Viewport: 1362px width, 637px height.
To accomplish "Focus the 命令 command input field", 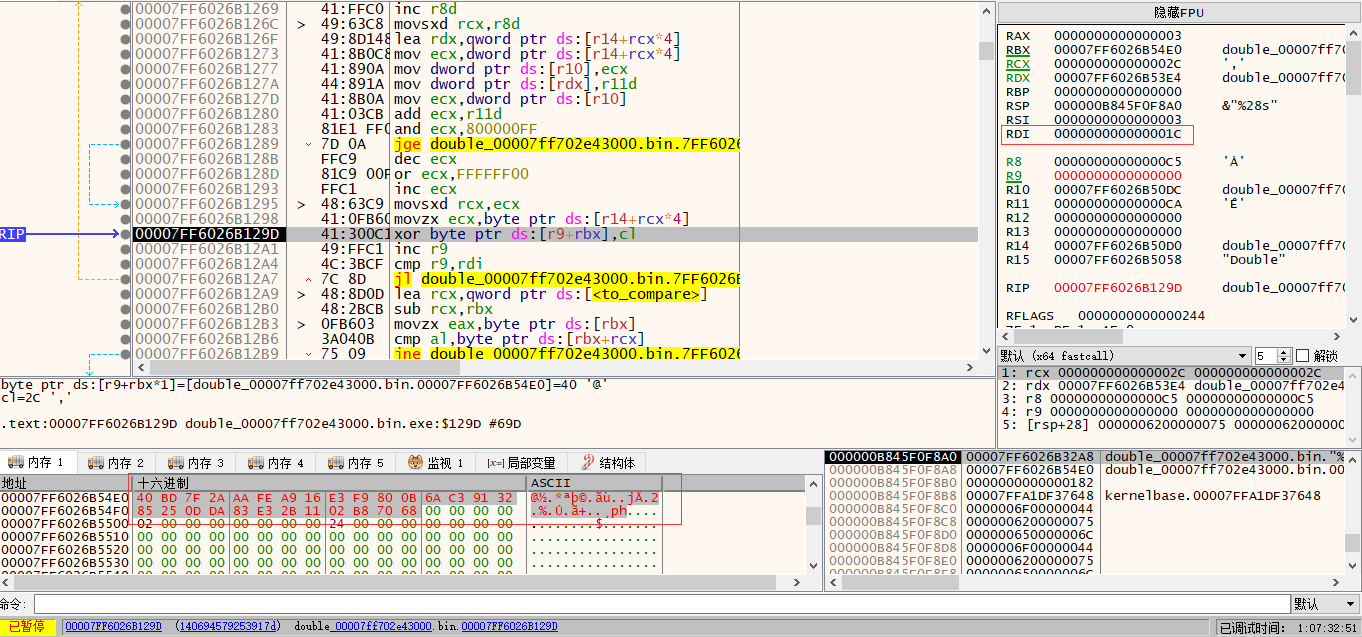I will tap(660, 604).
